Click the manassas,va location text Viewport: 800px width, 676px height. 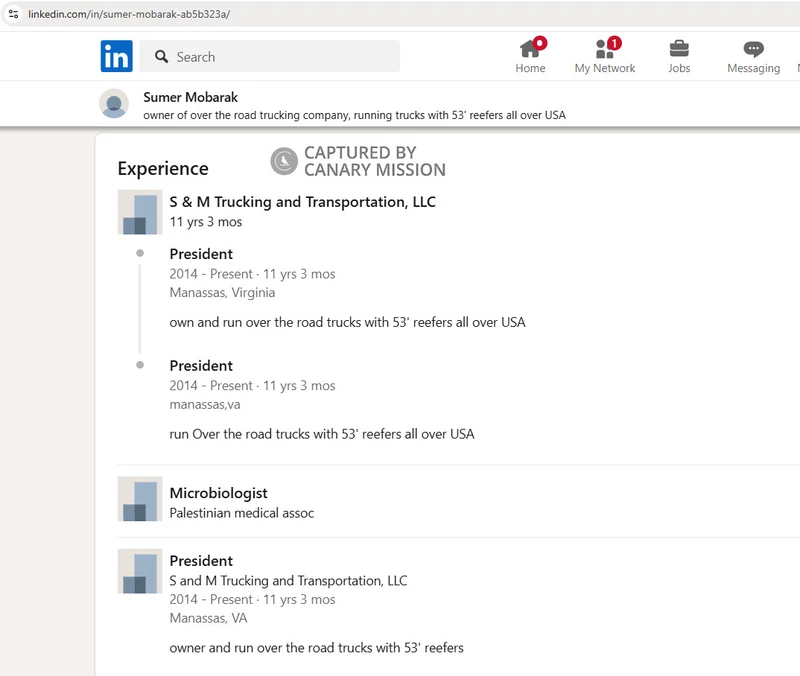205,405
